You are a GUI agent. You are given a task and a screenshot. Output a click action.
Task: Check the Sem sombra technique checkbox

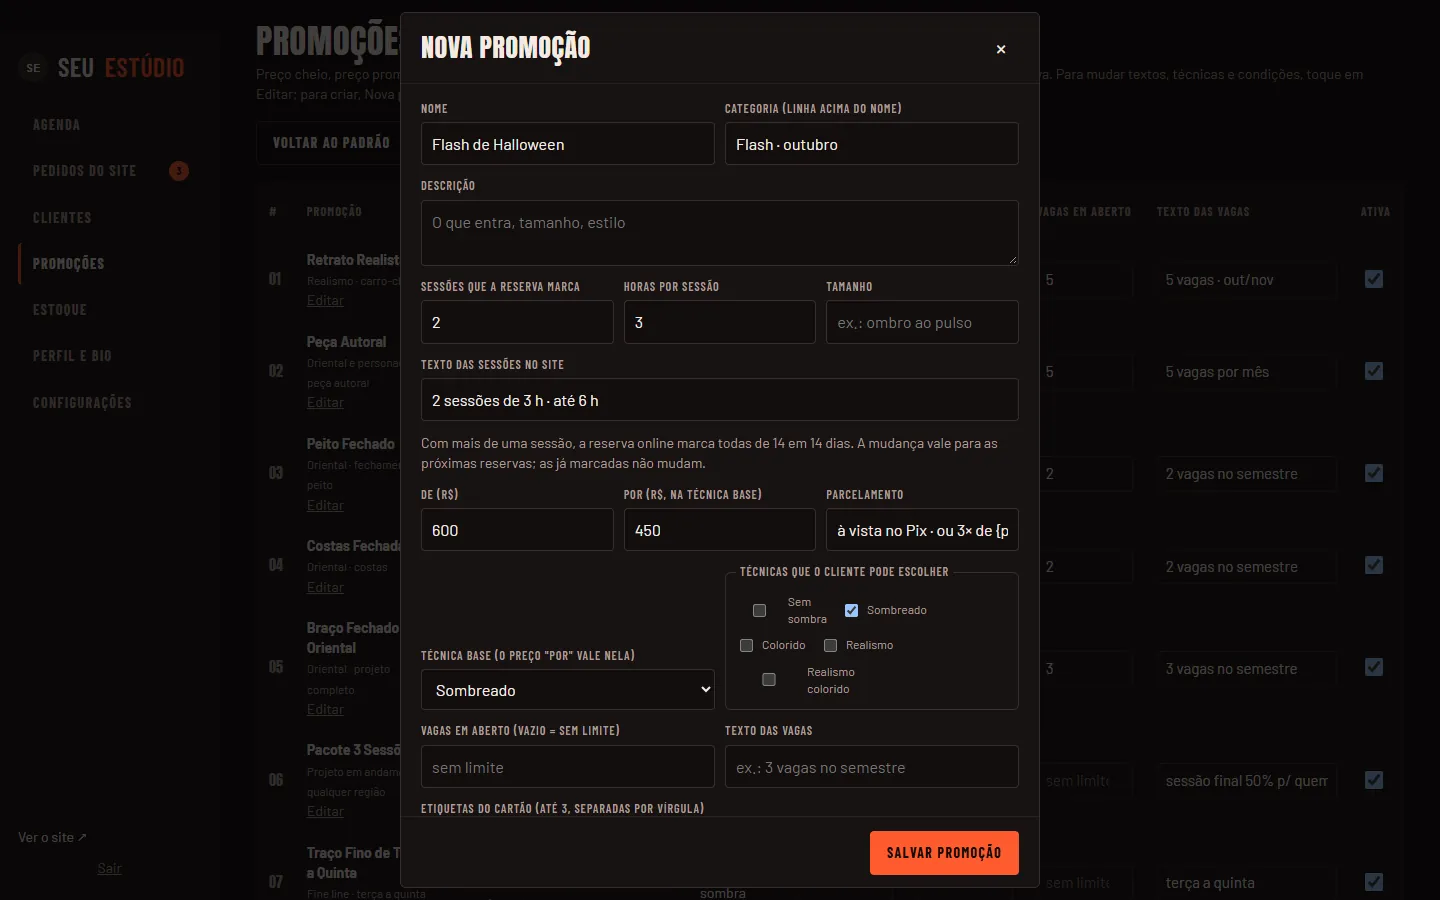point(759,610)
